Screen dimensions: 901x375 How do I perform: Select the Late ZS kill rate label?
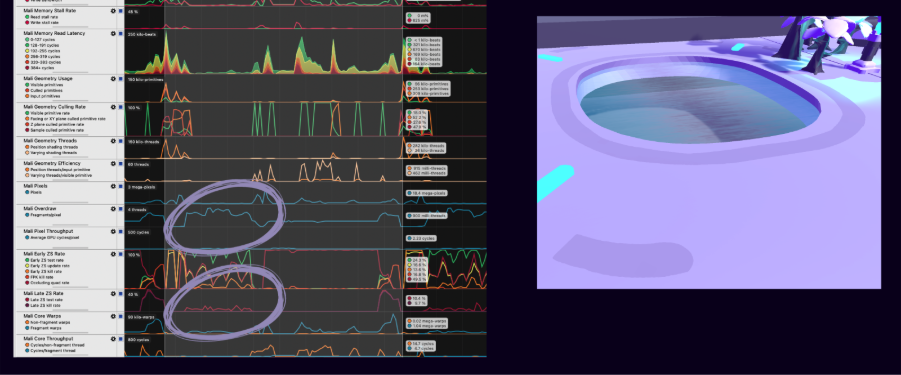(47, 305)
